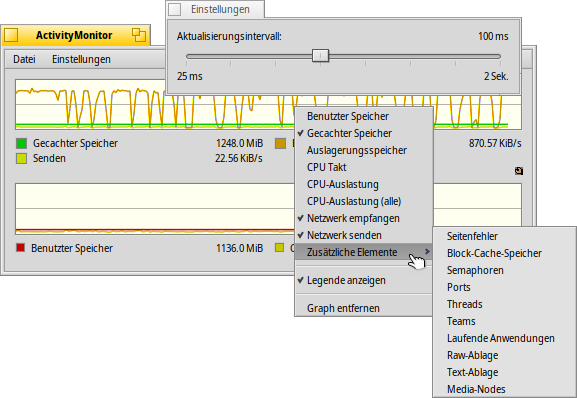The width and height of the screenshot is (577, 398).
Task: Click yellow swatch beside 1136.0 MiB
Action: point(280,248)
